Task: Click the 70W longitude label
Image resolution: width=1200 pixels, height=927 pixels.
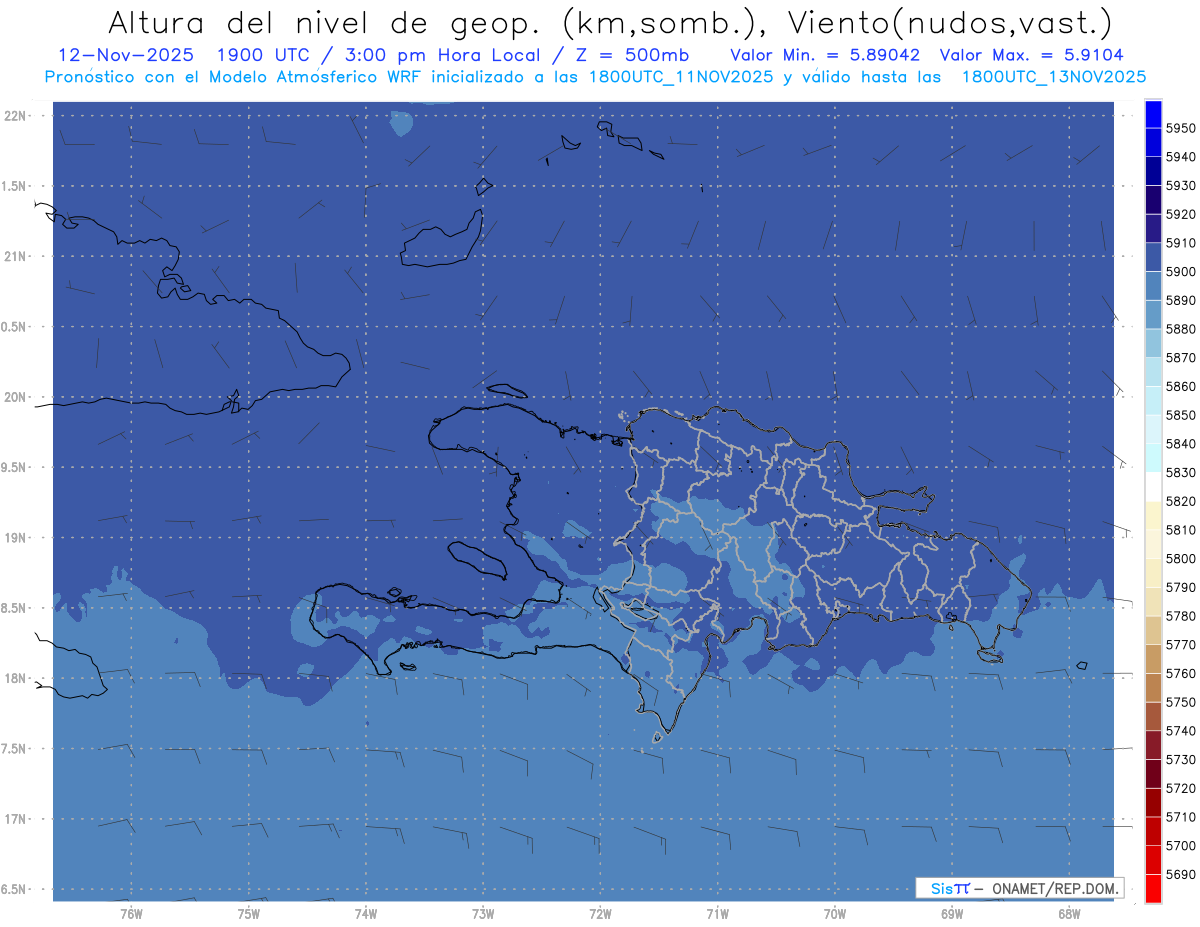Action: 835,914
